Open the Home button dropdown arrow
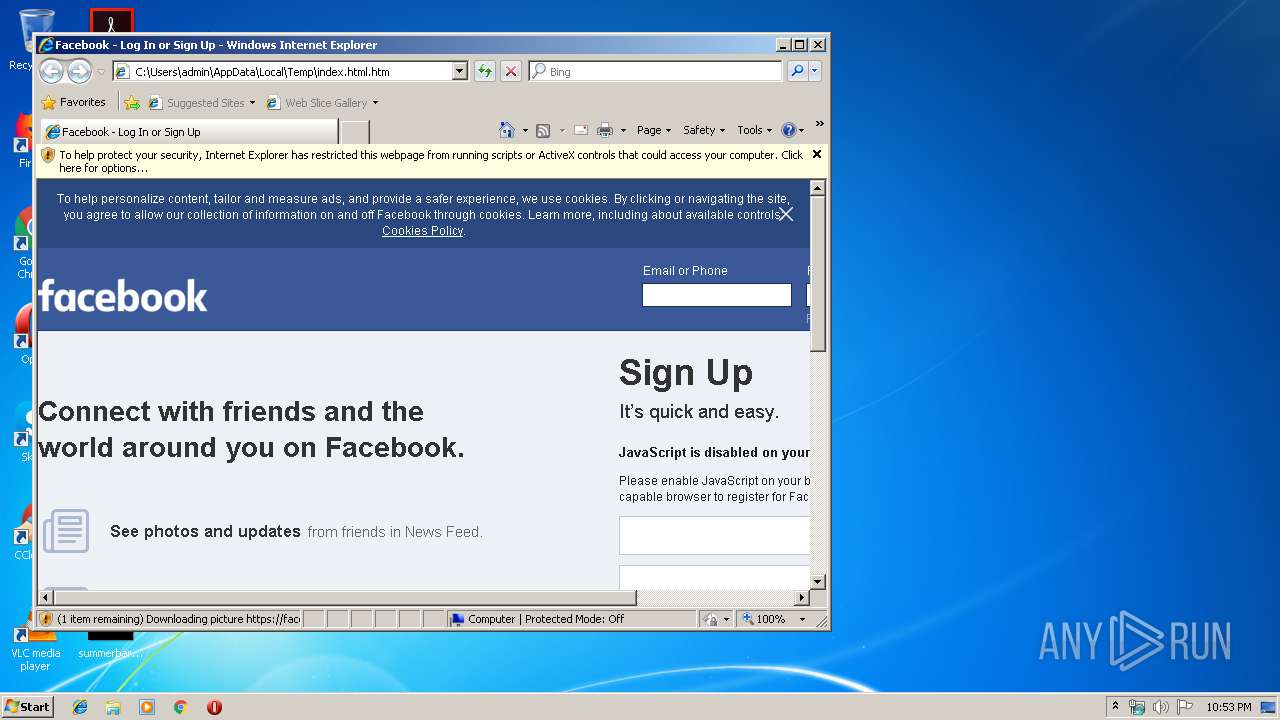This screenshot has width=1280, height=720. click(x=524, y=130)
